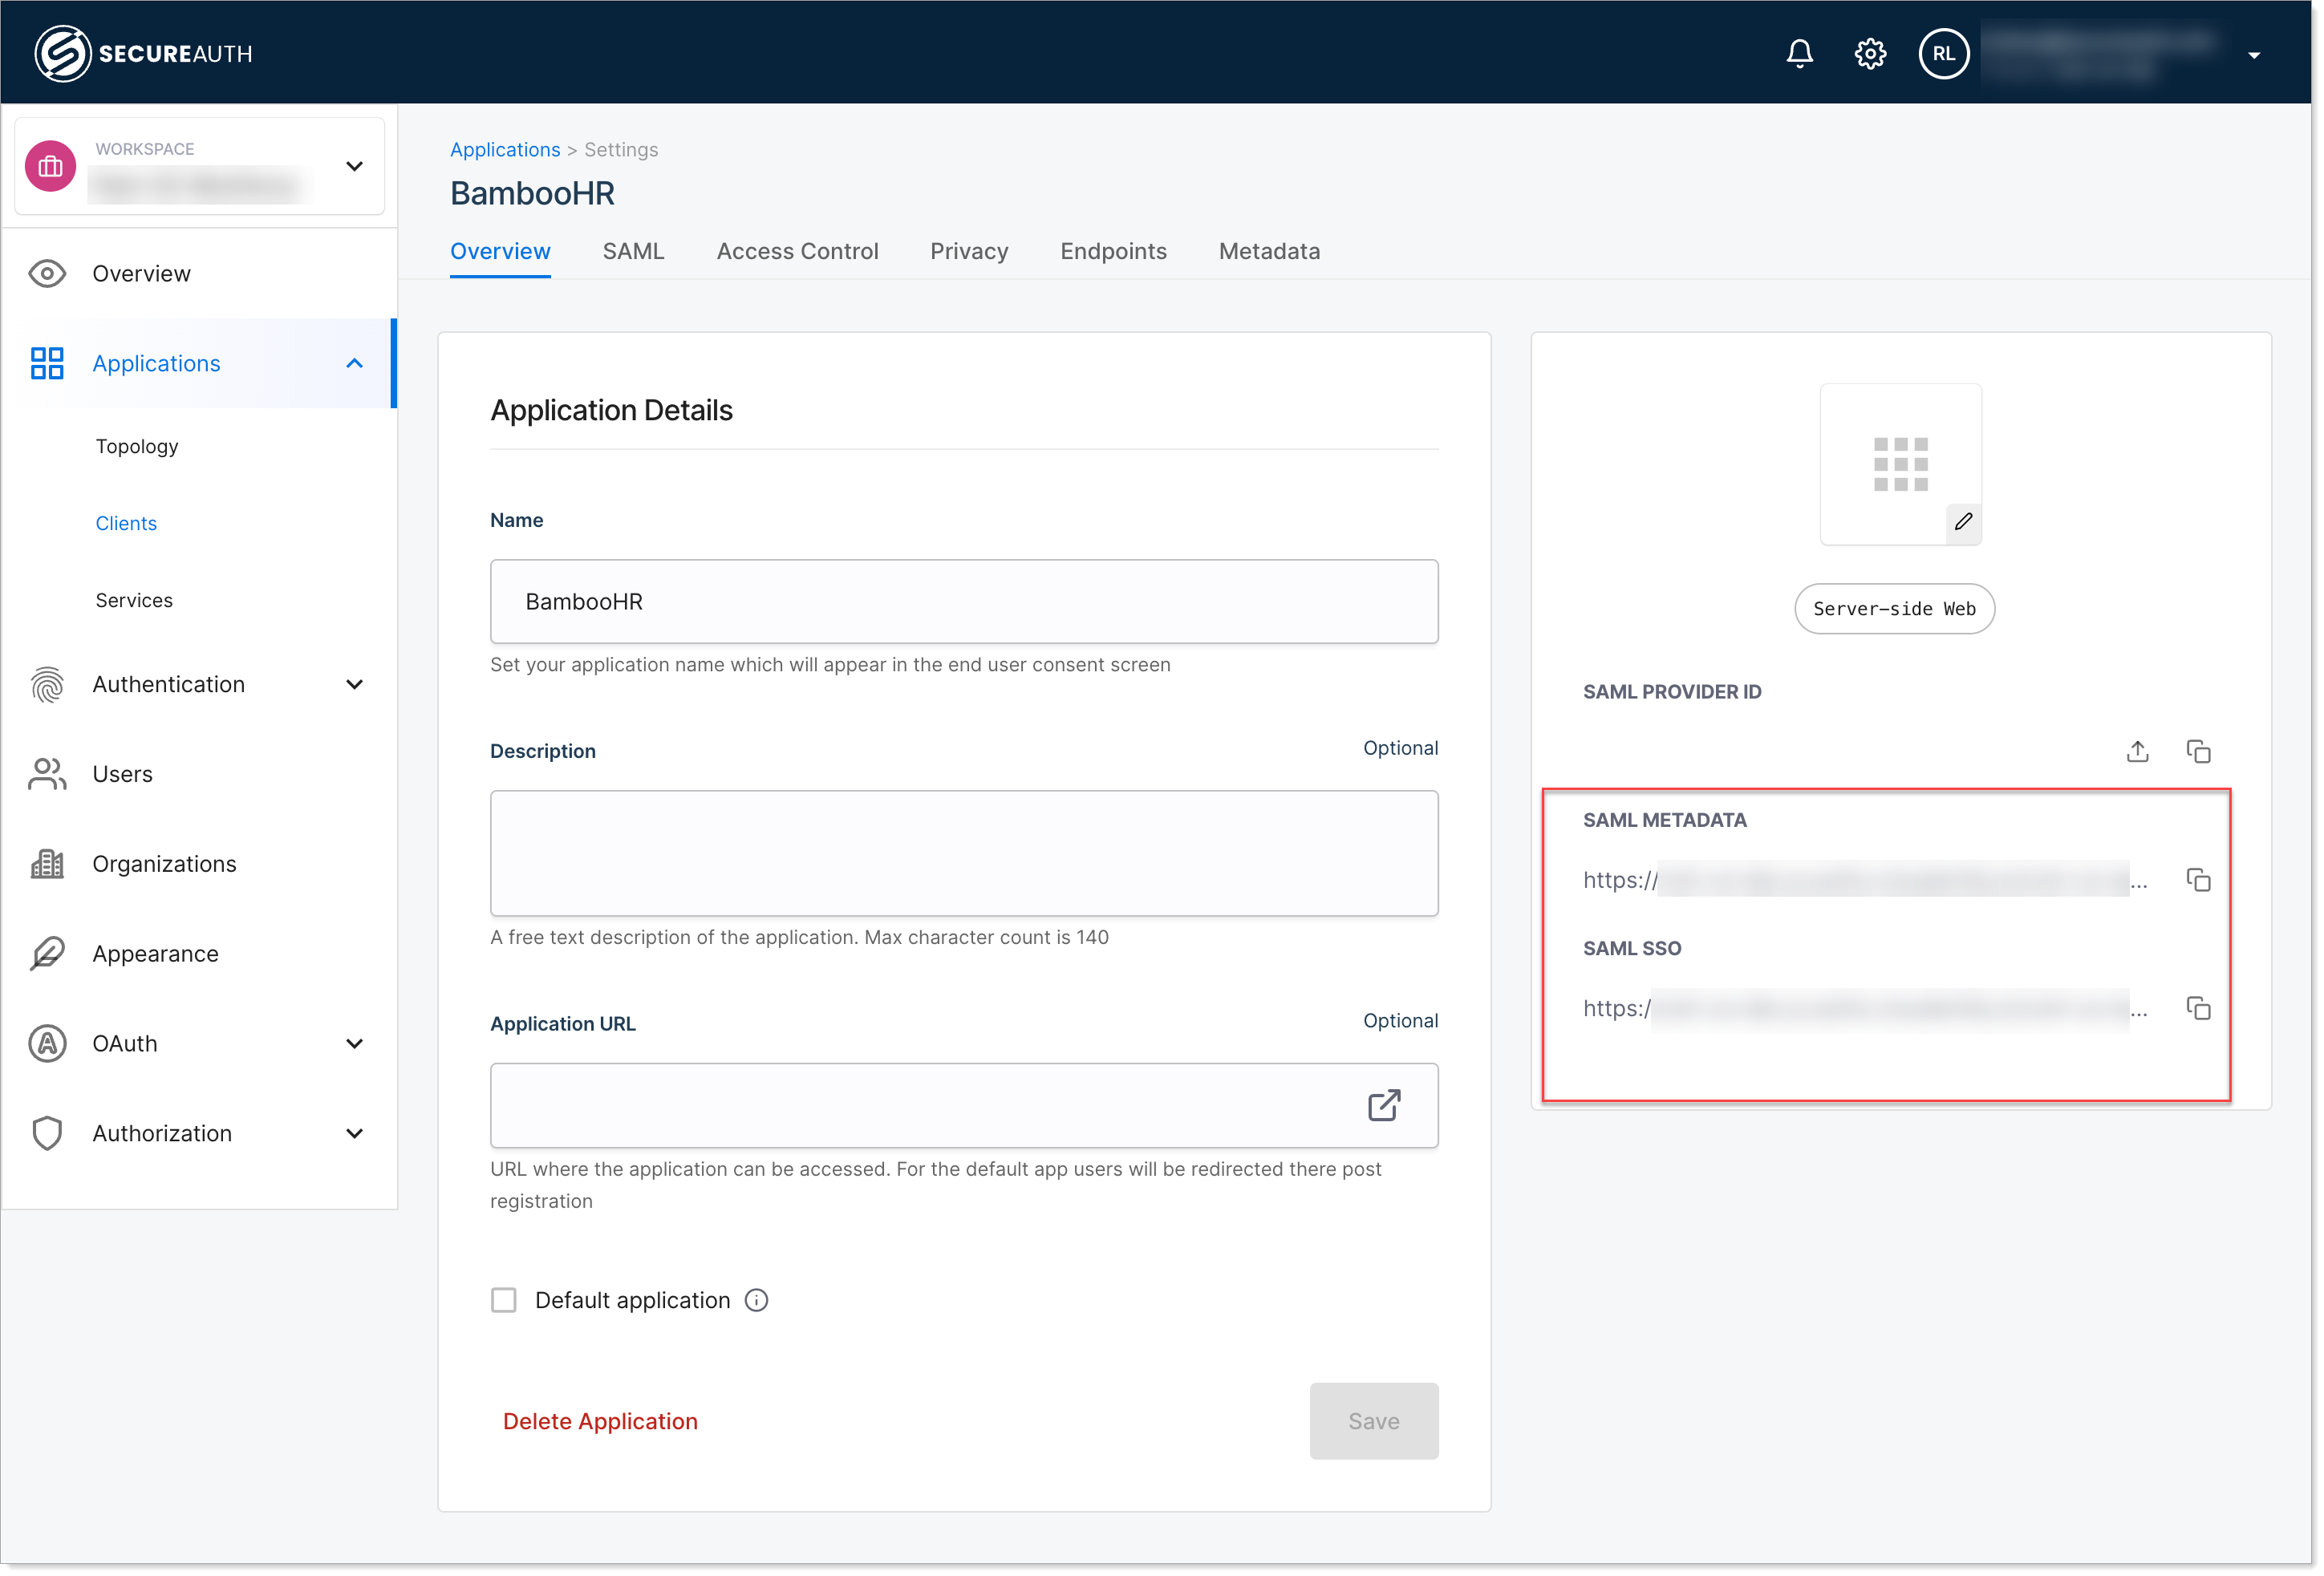Click the Settings breadcrumb text

(x=621, y=149)
